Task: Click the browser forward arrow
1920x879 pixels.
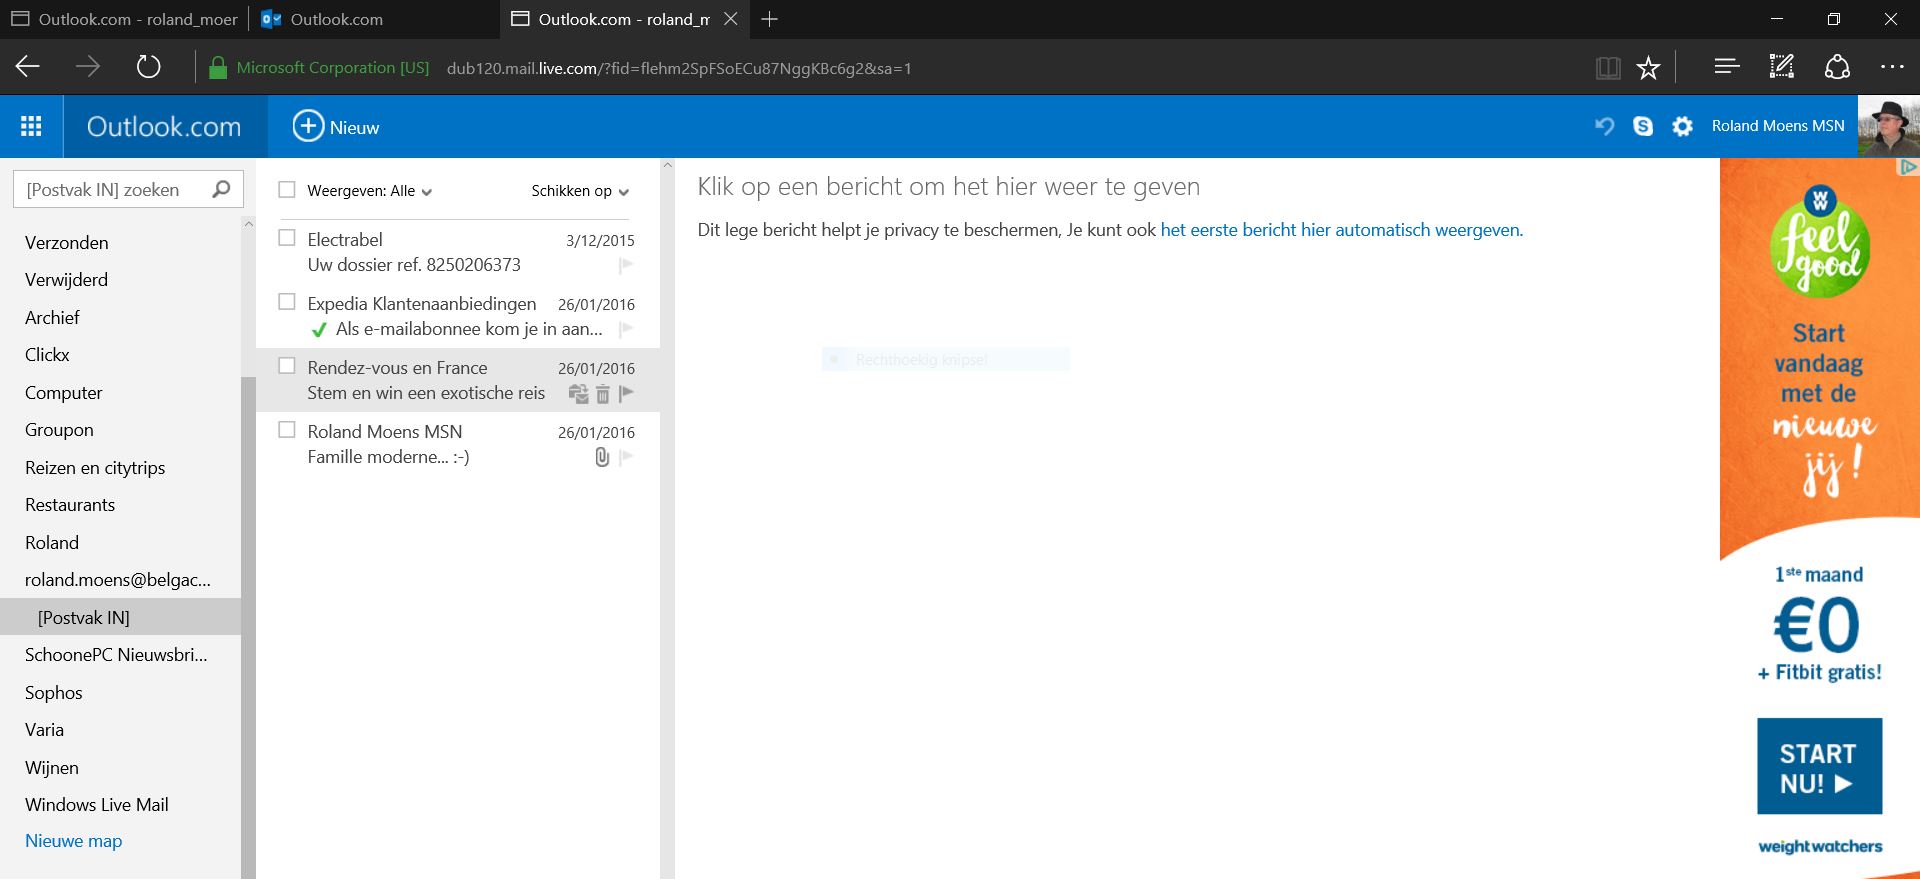Action: click(x=88, y=67)
